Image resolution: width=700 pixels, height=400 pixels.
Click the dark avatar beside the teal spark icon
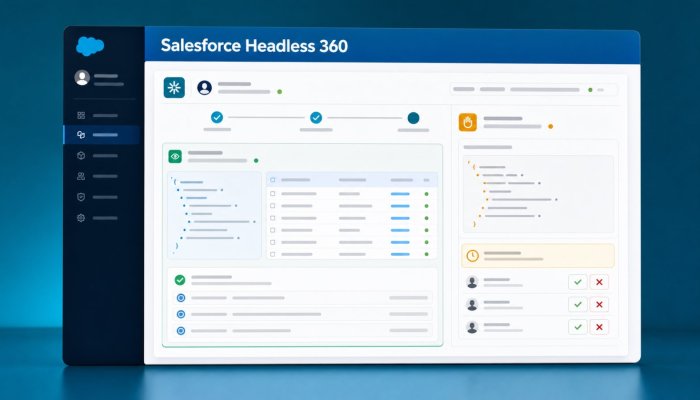click(x=204, y=88)
